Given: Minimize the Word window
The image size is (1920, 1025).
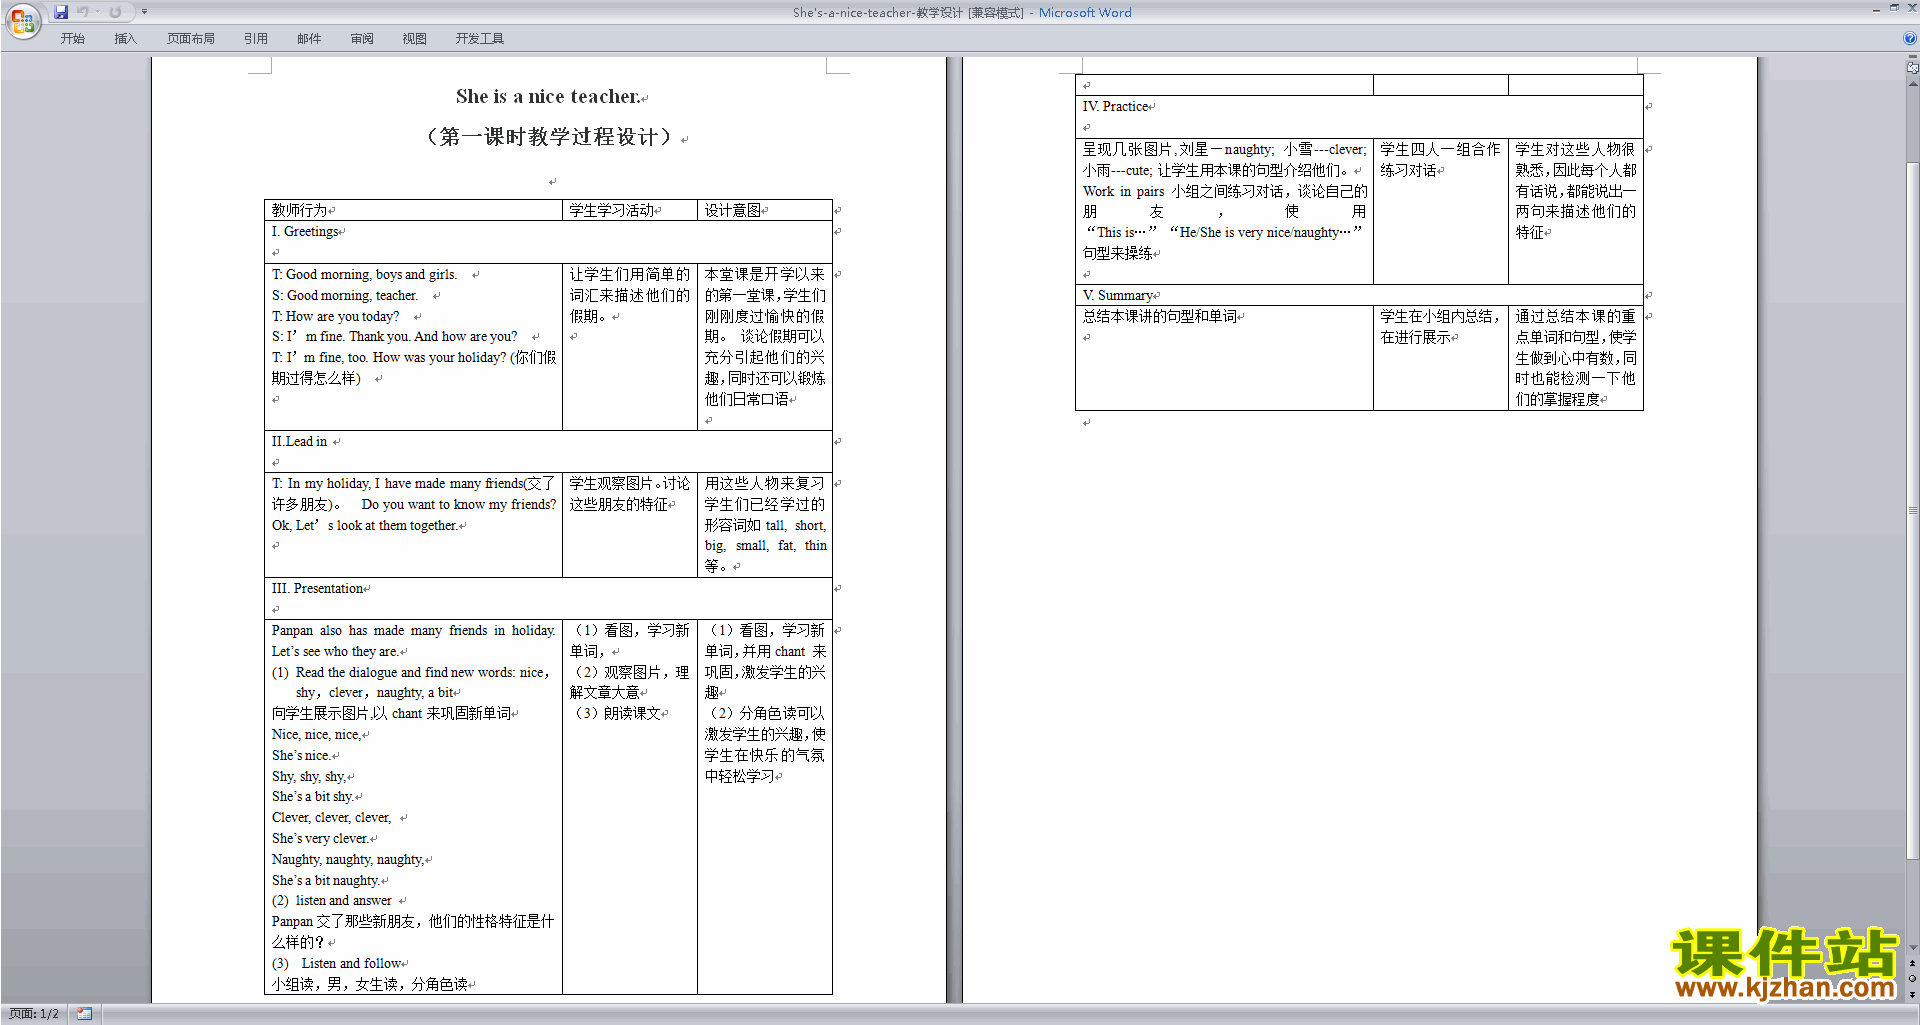Looking at the screenshot, I should pyautogui.click(x=1876, y=9).
